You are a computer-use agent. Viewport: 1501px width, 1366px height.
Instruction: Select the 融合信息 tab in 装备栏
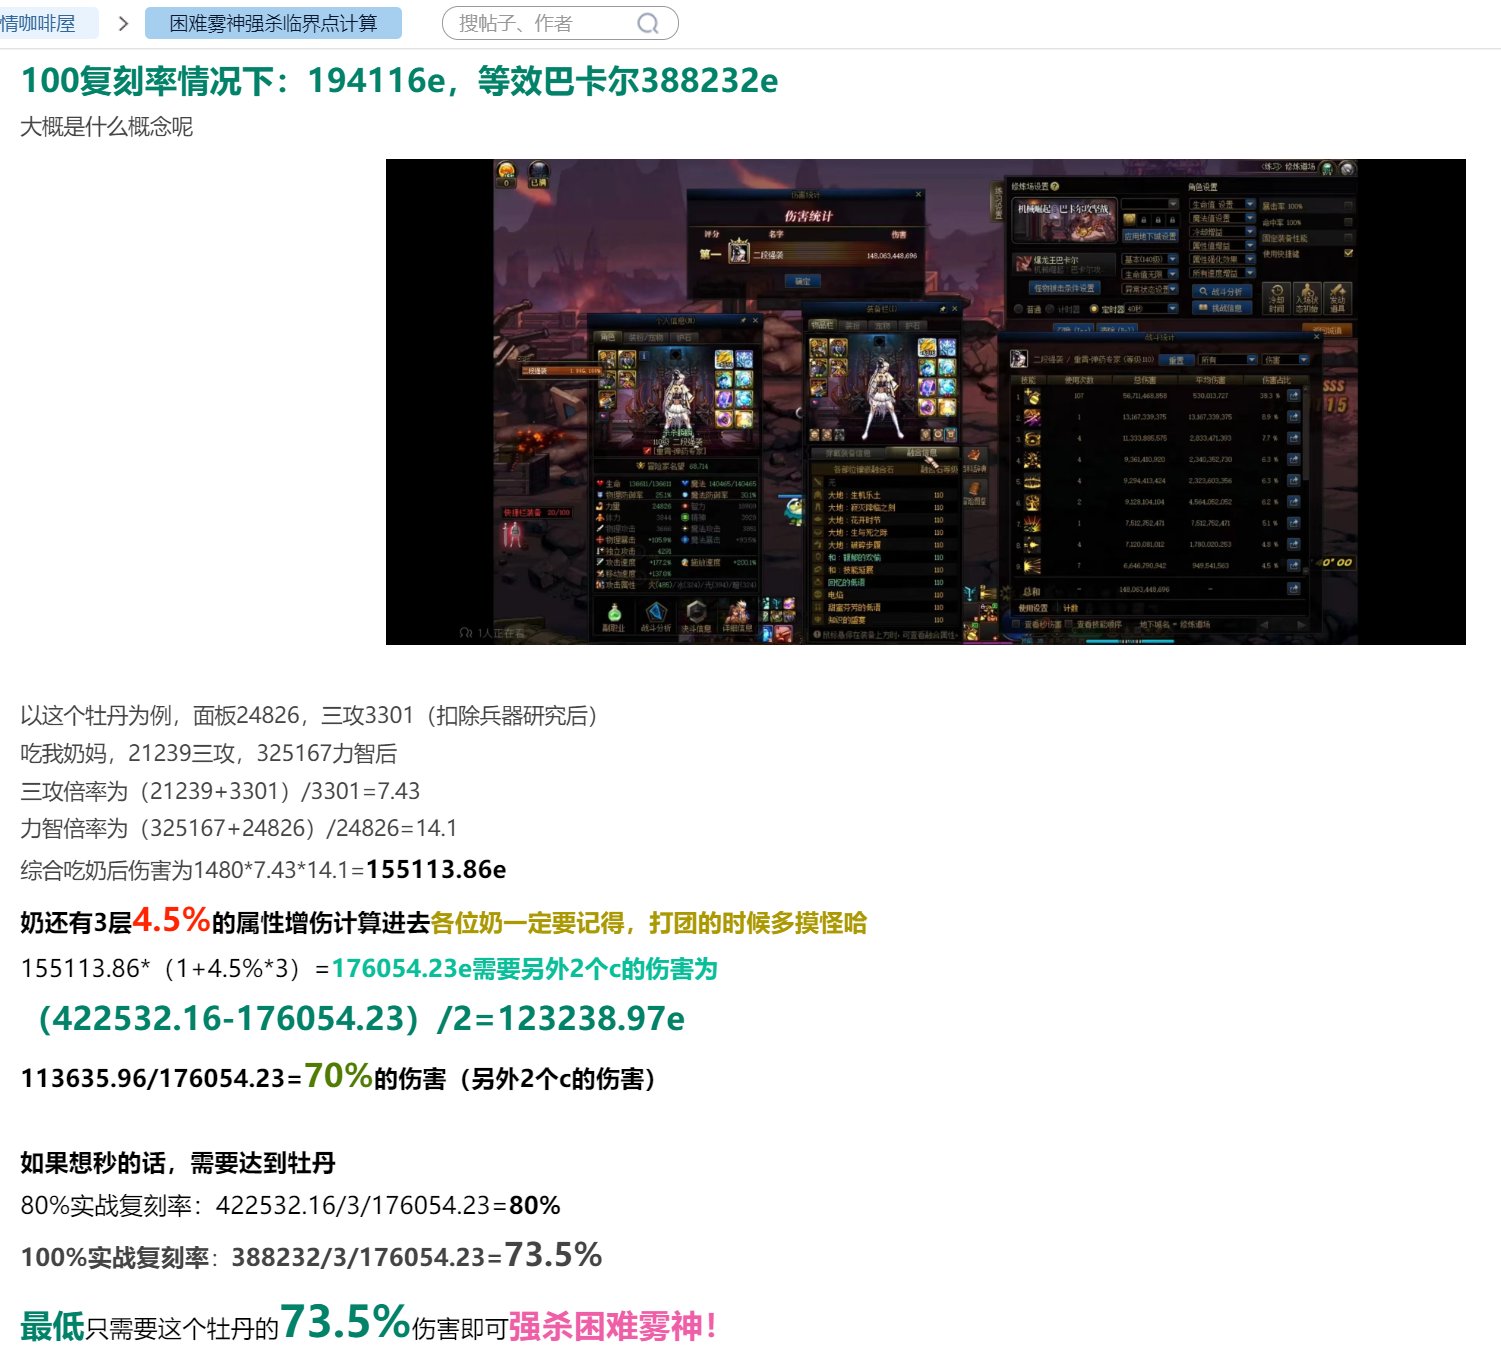(922, 452)
